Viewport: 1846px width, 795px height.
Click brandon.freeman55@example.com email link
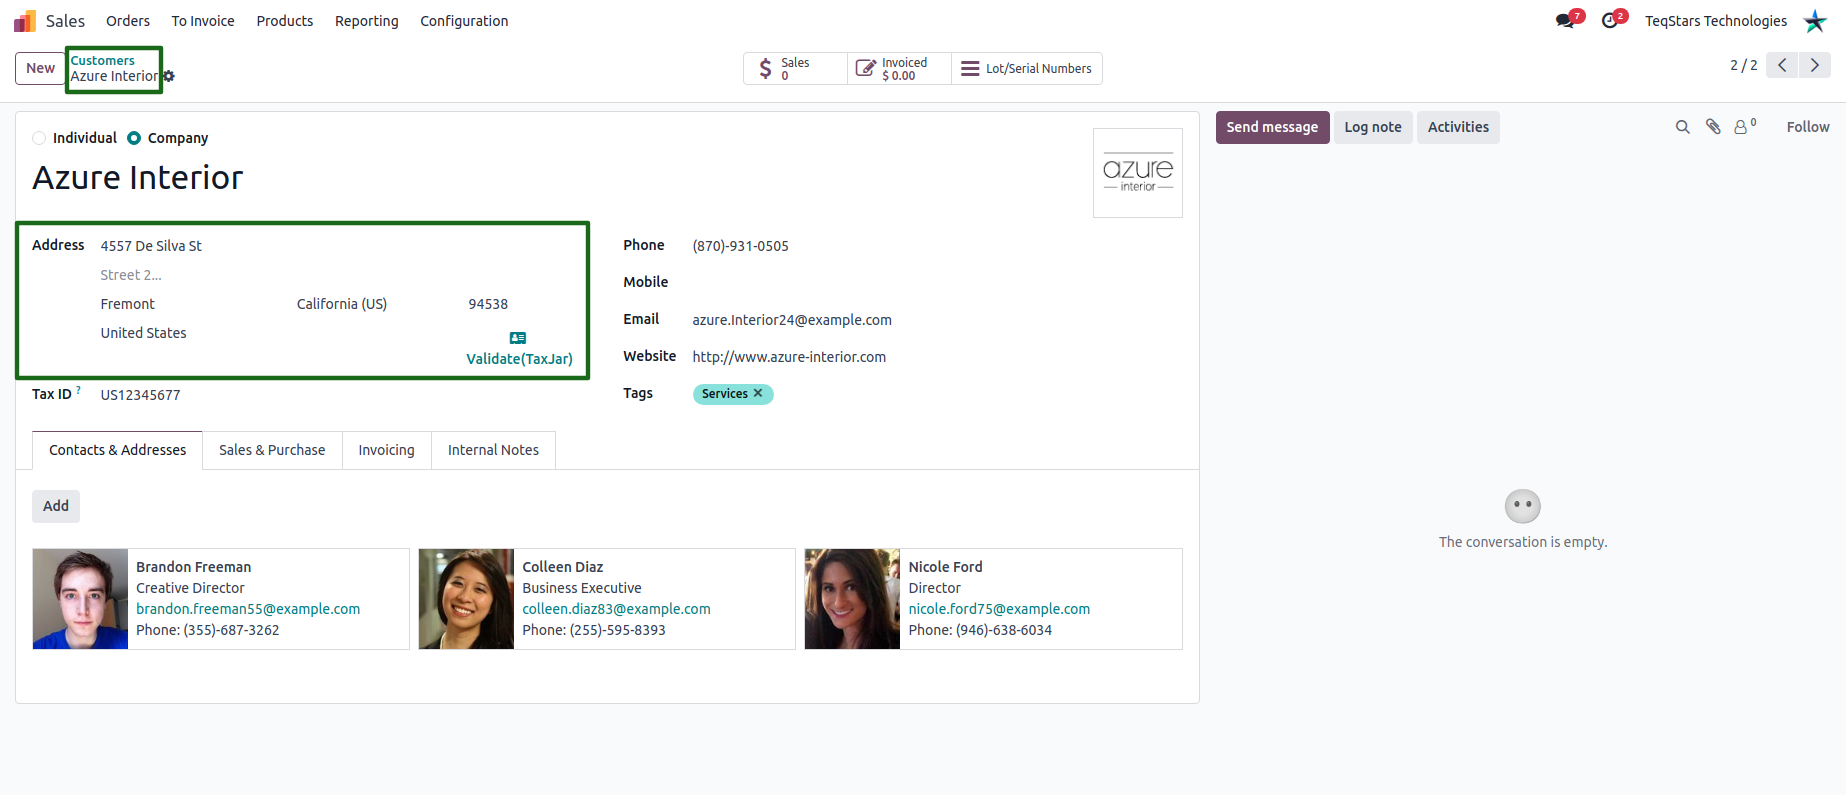pos(248,609)
